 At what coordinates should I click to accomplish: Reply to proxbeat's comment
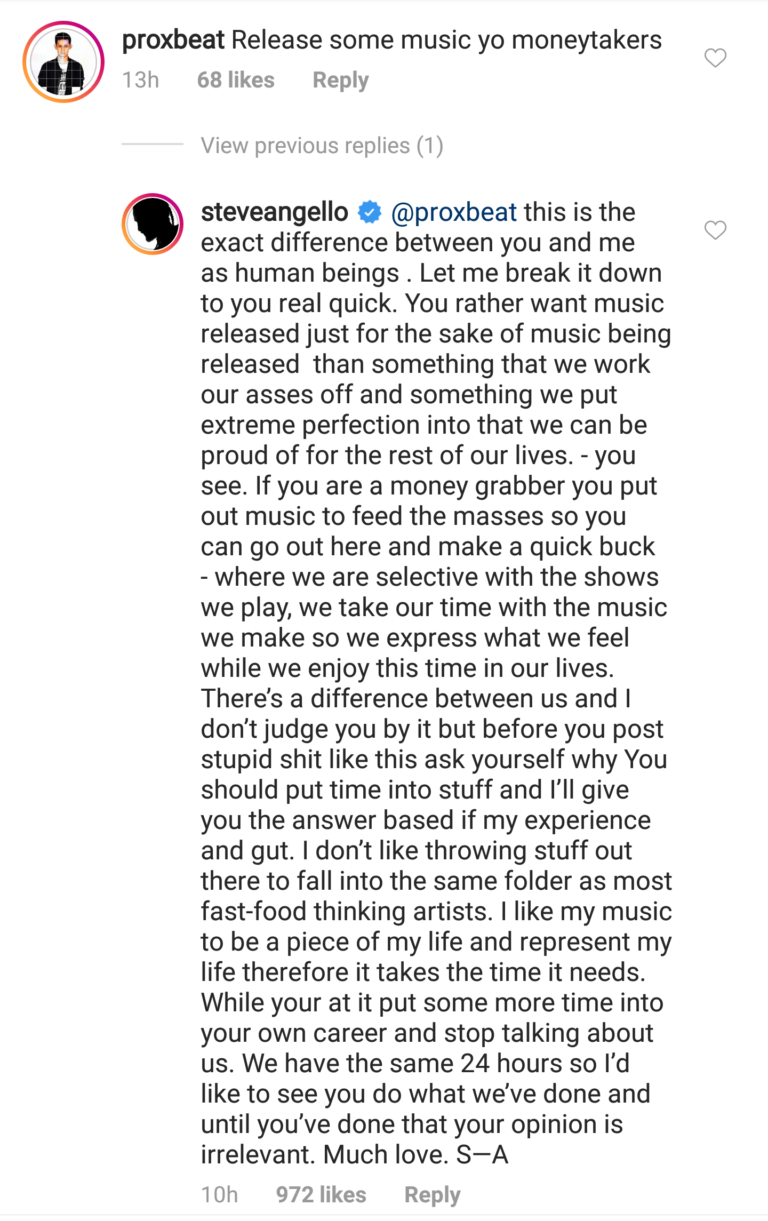click(x=340, y=80)
